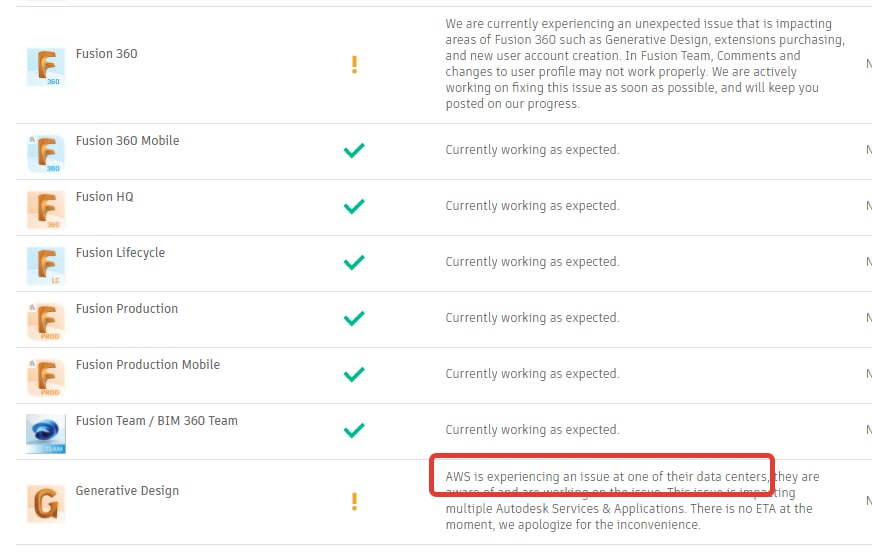The width and height of the screenshot is (872, 554).
Task: Click the green checkmark for Fusion HQ
Action: pos(354,206)
